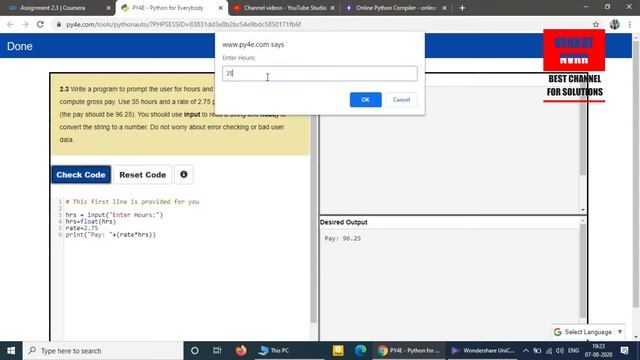Screen dimensions: 640x360
Task: Click the network icon in the system tray
Action: click(549, 351)
